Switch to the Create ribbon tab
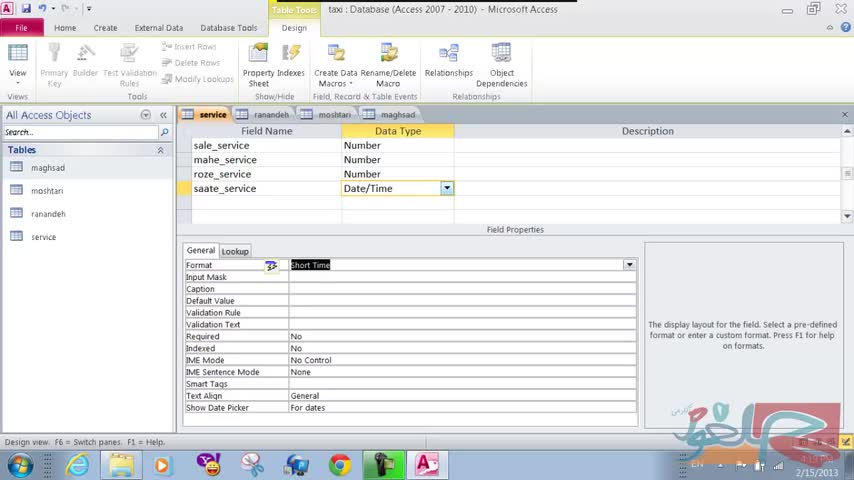 pos(105,28)
